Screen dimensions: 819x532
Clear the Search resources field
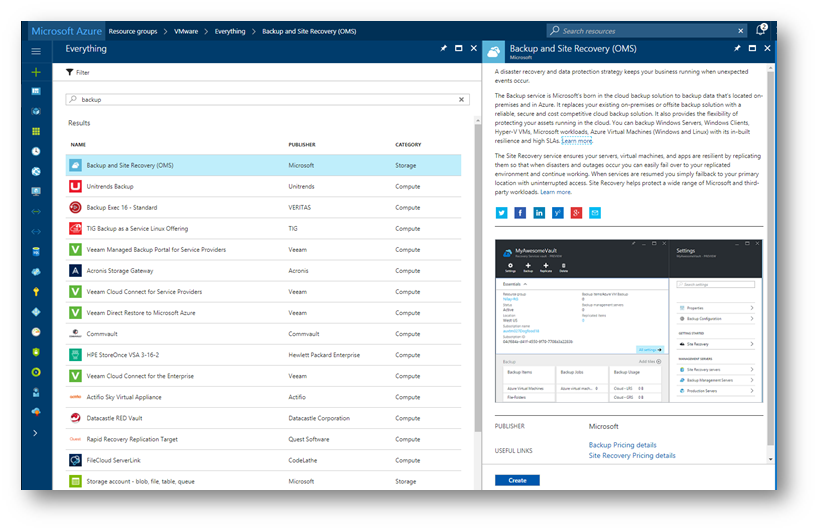[x=741, y=31]
